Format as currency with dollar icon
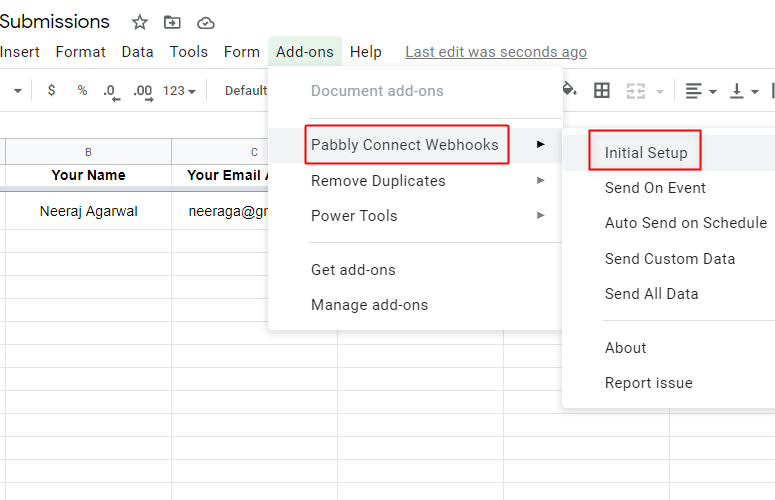Screen dimensions: 775x500 [51, 90]
